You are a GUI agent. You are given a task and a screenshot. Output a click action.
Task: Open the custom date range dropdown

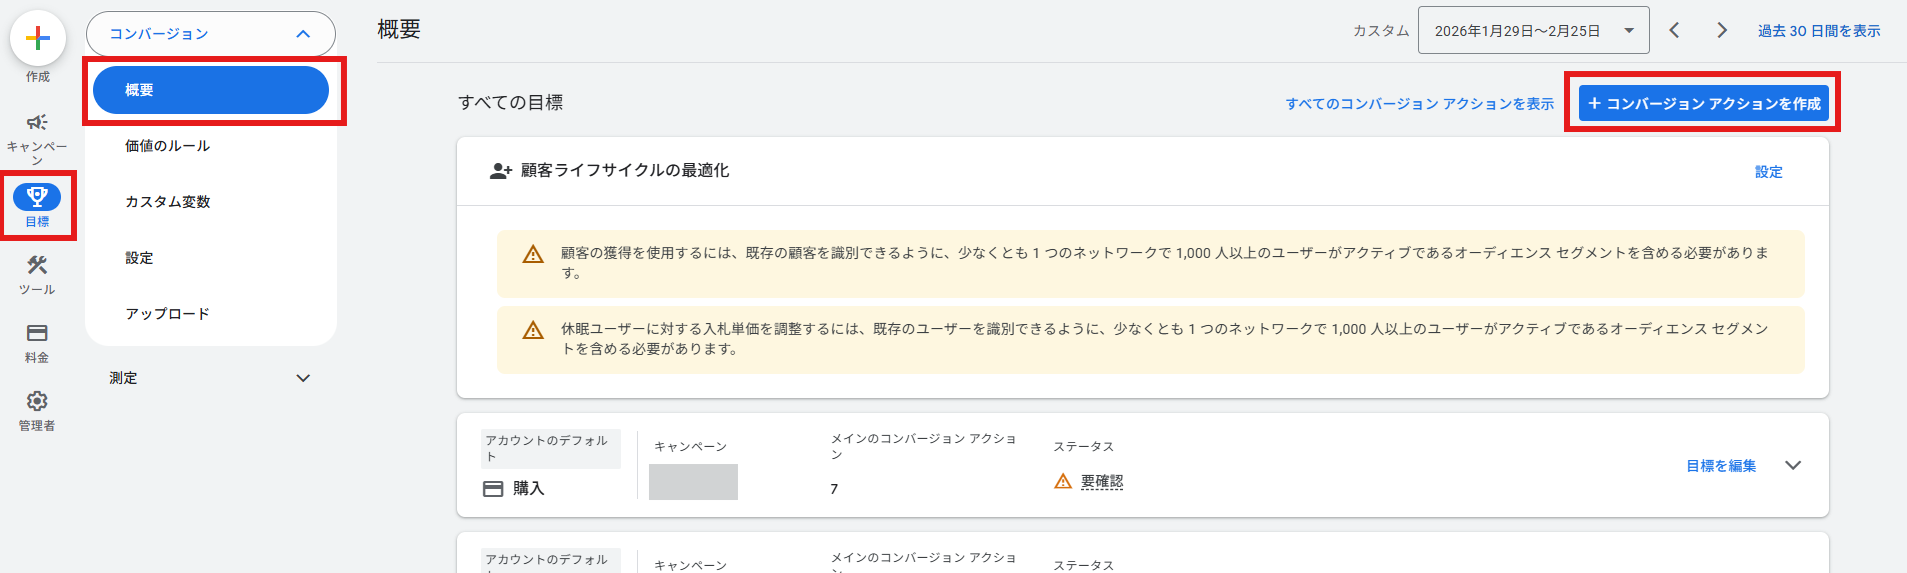1532,31
